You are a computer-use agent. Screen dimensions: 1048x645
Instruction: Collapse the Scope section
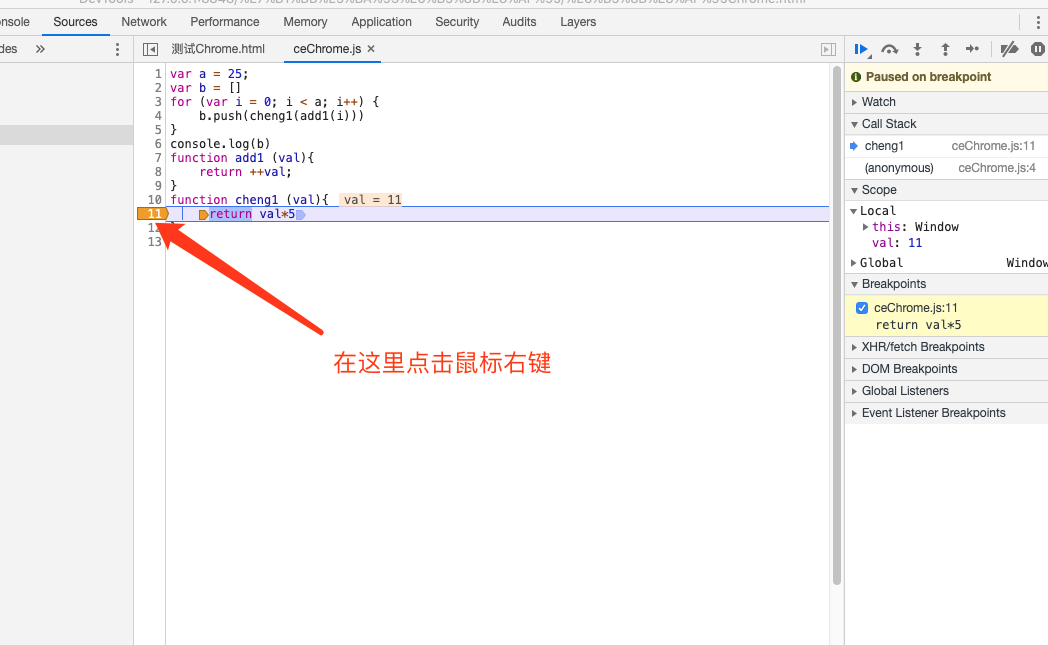tap(854, 190)
